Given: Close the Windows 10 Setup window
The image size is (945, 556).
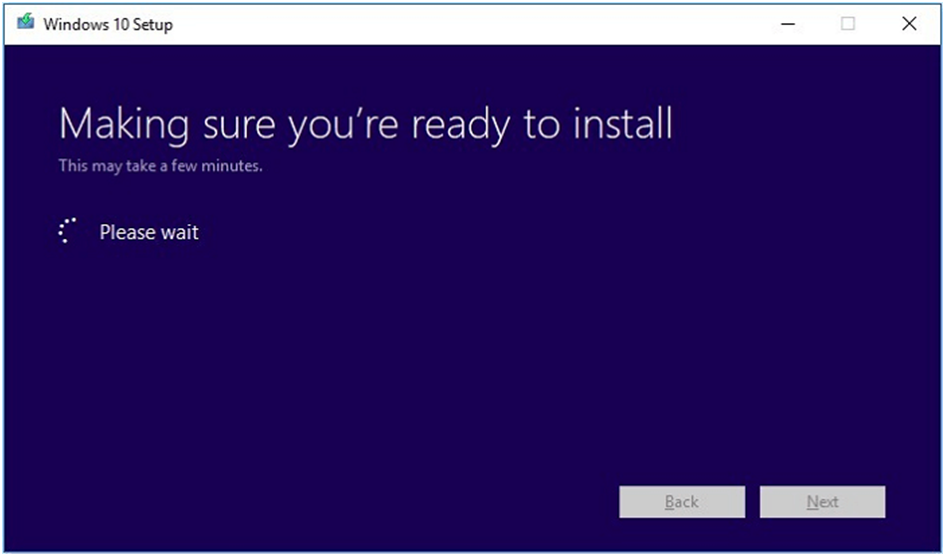Looking at the screenshot, I should point(909,24).
